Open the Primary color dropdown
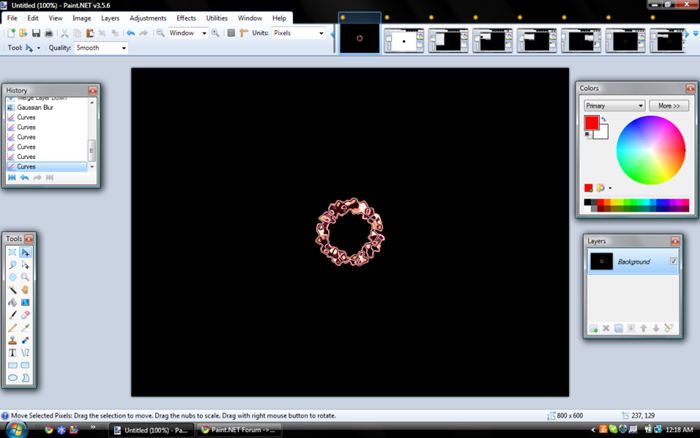This screenshot has width=700, height=438. click(614, 106)
